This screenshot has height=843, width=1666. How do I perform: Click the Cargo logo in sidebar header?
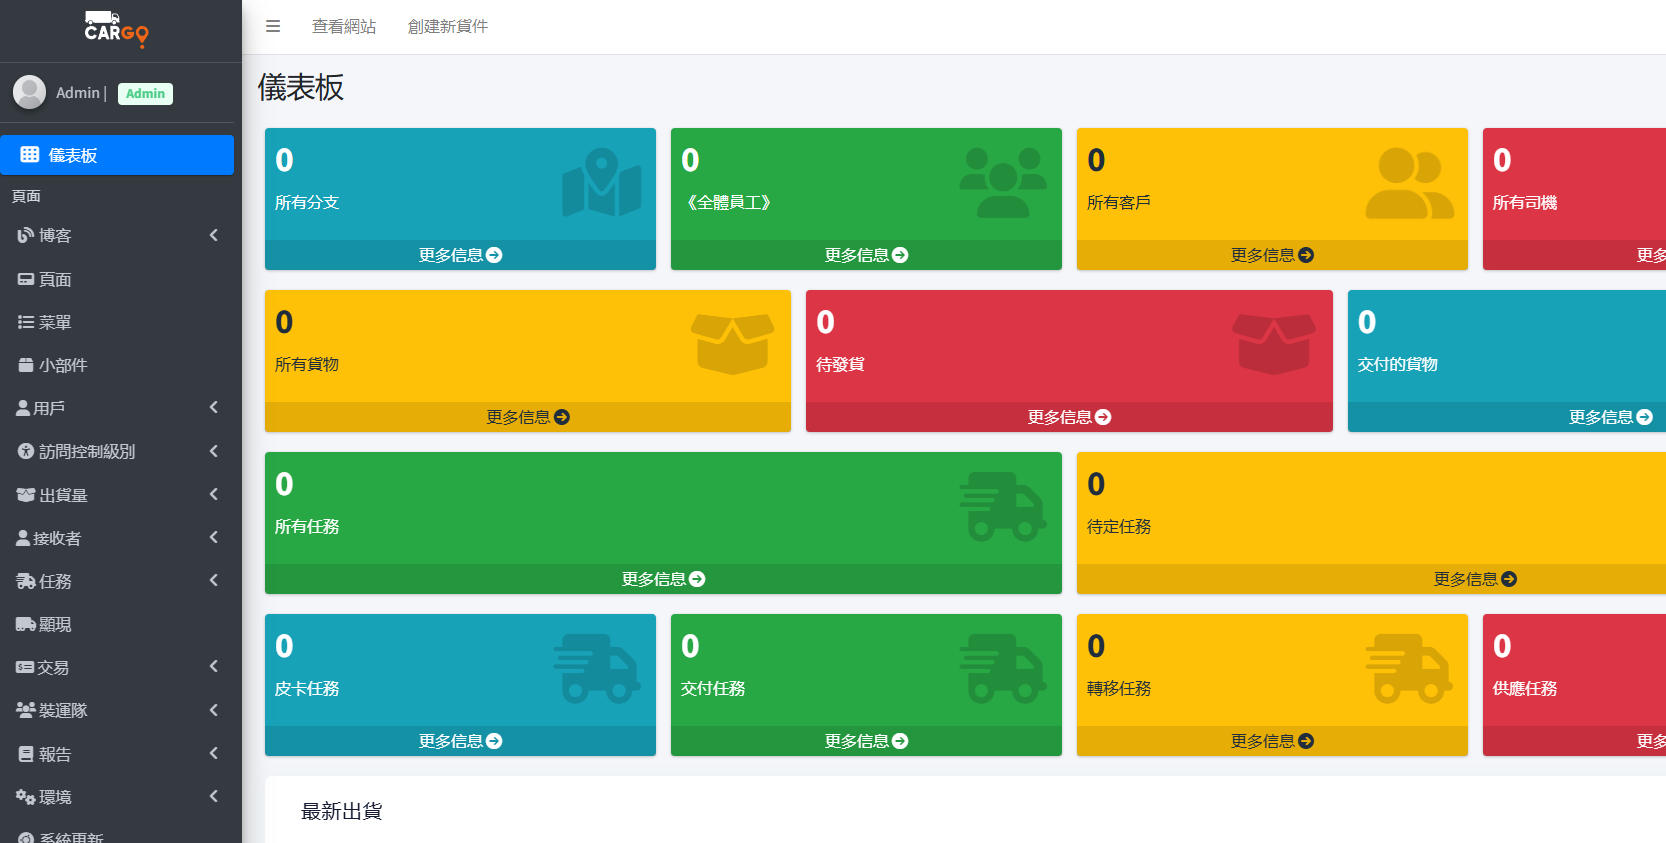[116, 29]
